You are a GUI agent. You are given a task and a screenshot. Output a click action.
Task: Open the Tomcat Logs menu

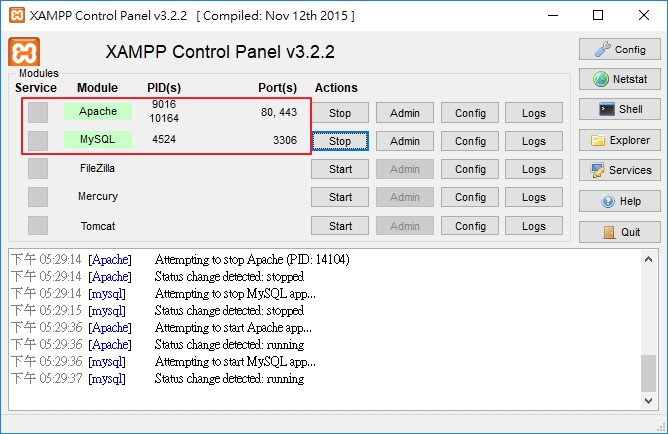click(x=534, y=226)
